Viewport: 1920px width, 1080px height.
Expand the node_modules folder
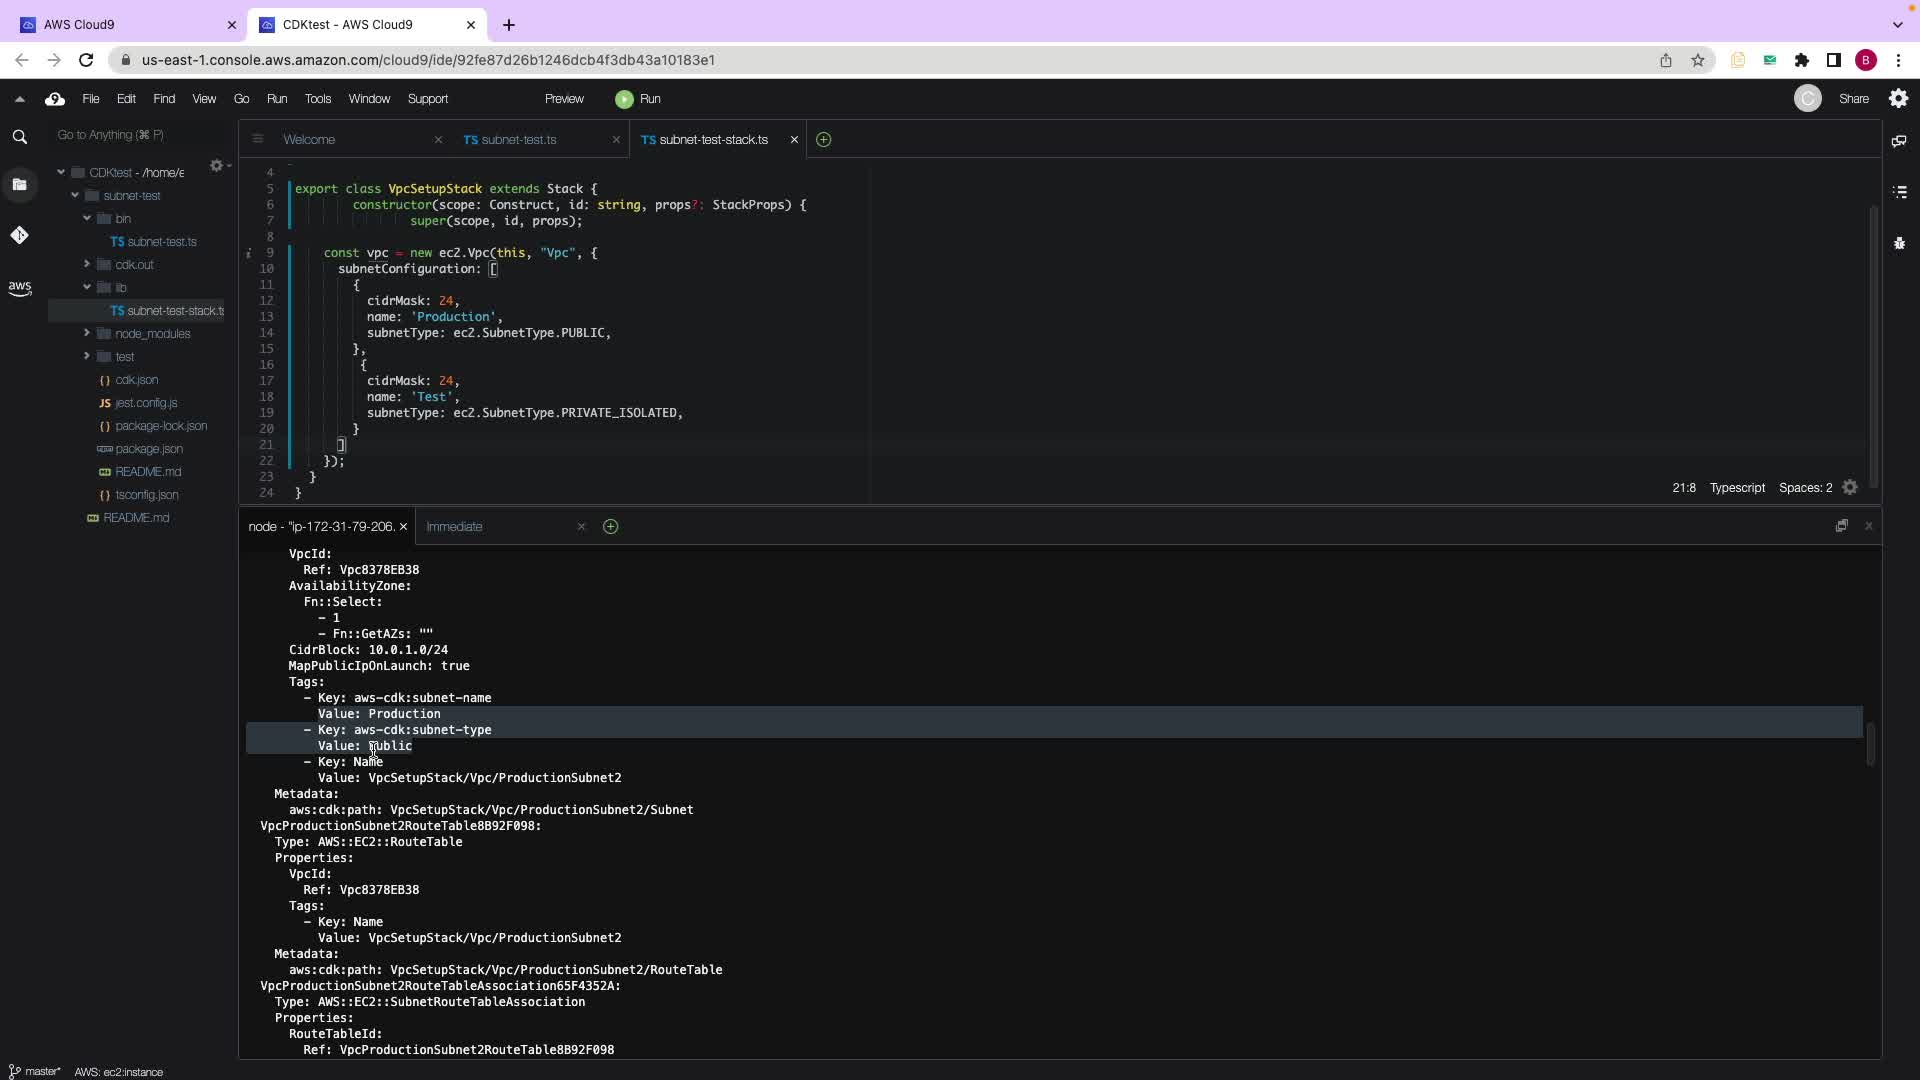(87, 333)
